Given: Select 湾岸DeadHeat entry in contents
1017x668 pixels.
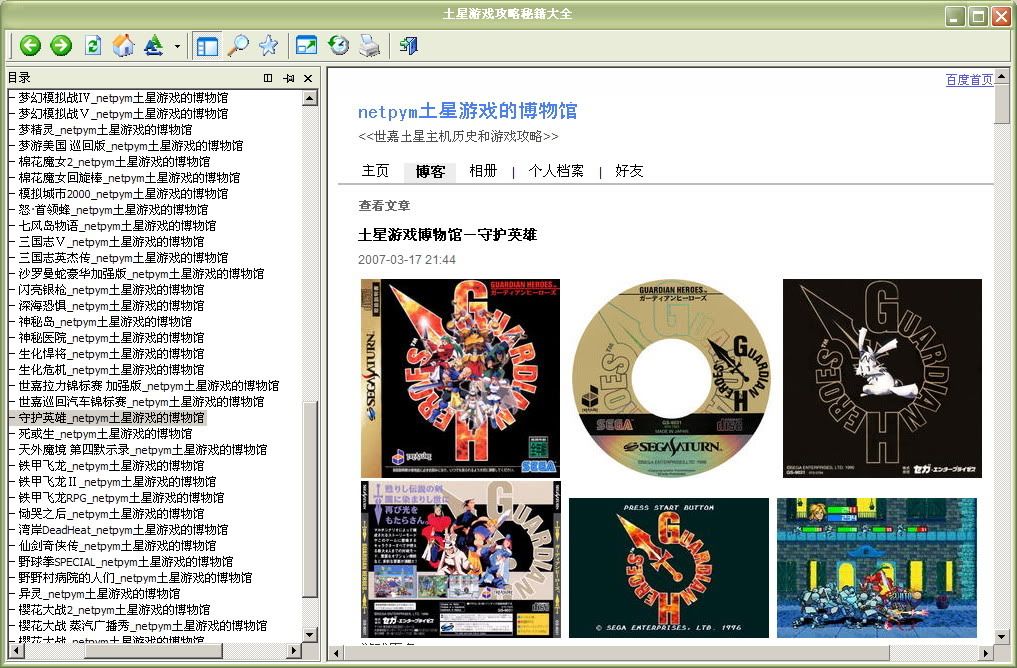Looking at the screenshot, I should (123, 530).
